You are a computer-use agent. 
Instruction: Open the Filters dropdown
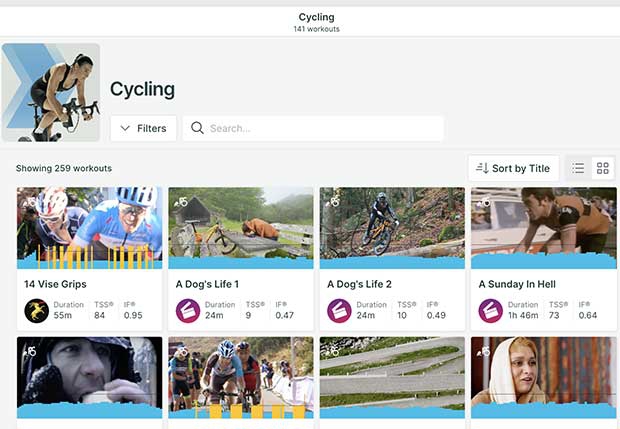click(144, 128)
